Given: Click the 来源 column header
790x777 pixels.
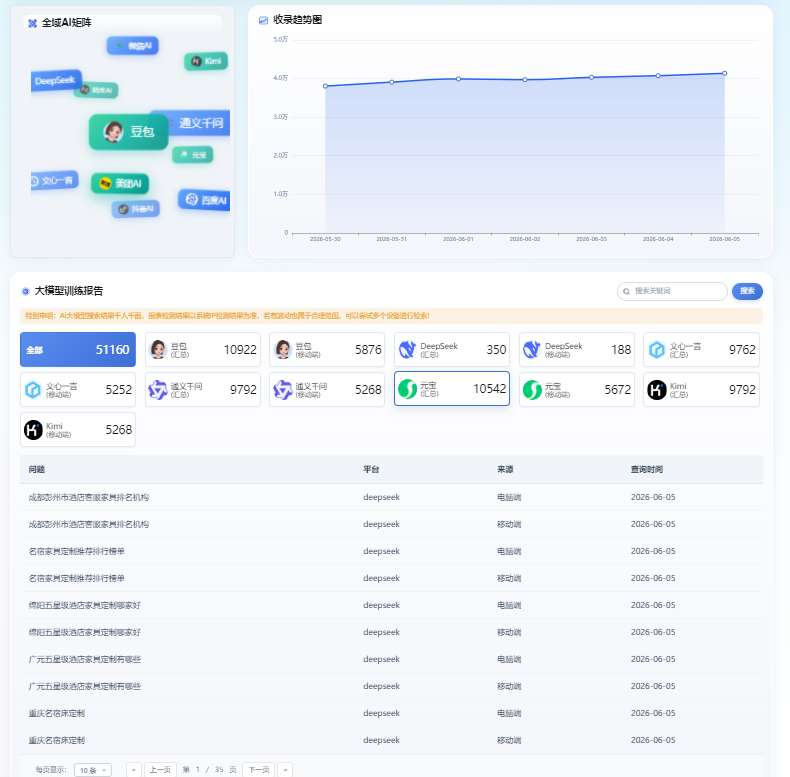Looking at the screenshot, I should [505, 470].
